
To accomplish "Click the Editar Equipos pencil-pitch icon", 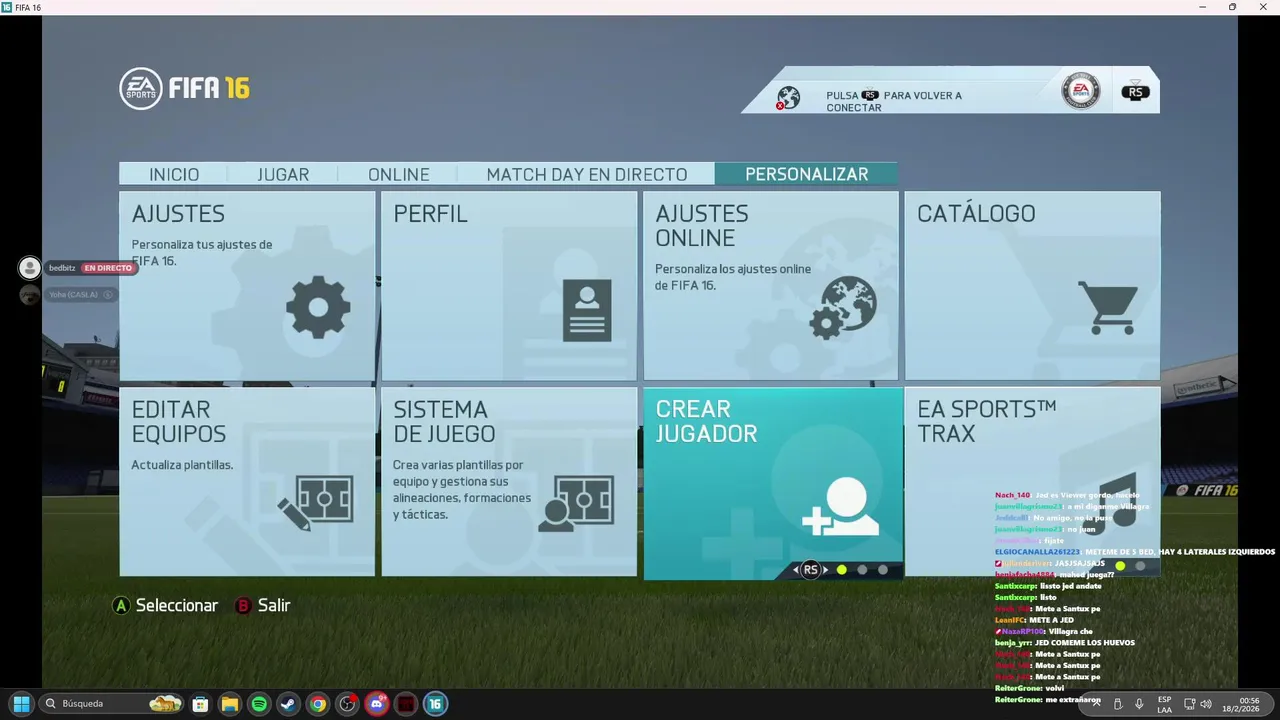I will [316, 502].
